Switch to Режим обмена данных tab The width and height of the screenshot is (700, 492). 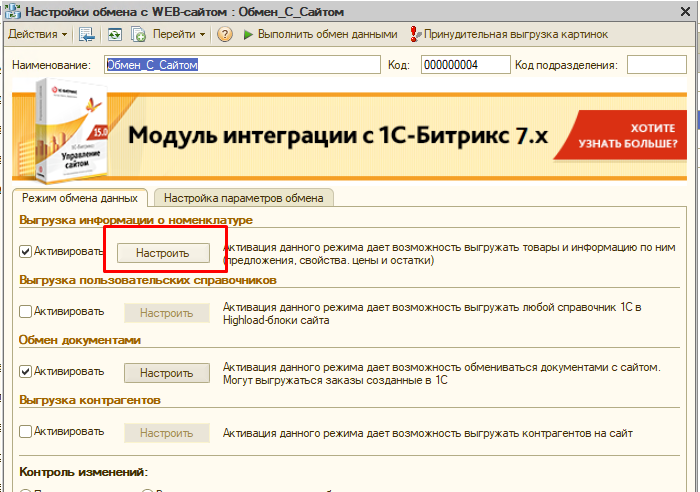pyautogui.click(x=80, y=198)
